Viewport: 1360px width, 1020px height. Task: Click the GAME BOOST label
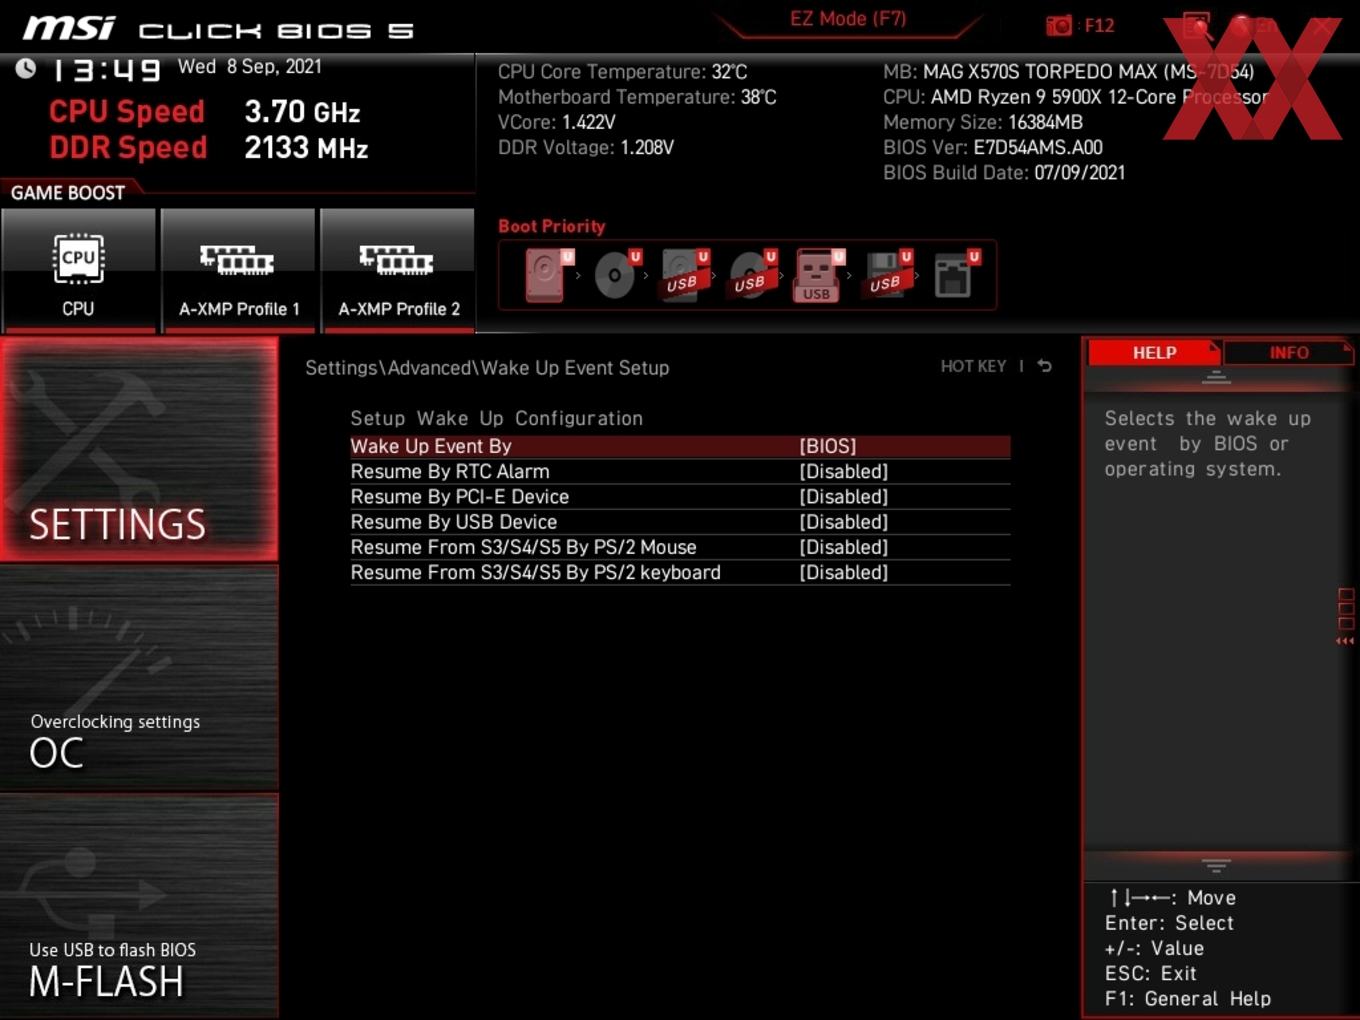(68, 192)
